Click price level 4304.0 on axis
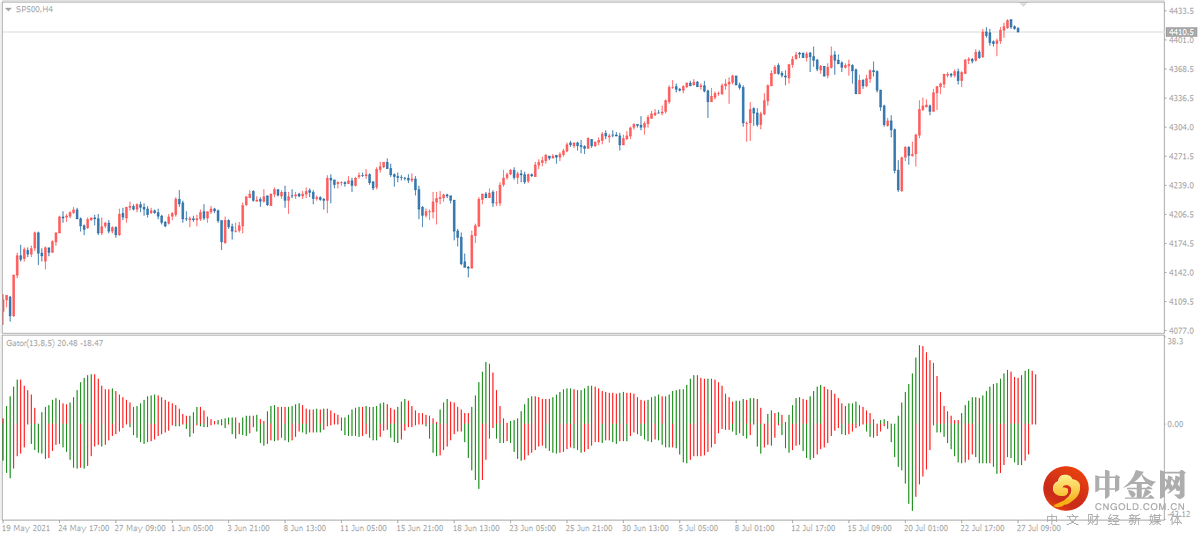The height and width of the screenshot is (538, 1200). click(1180, 127)
